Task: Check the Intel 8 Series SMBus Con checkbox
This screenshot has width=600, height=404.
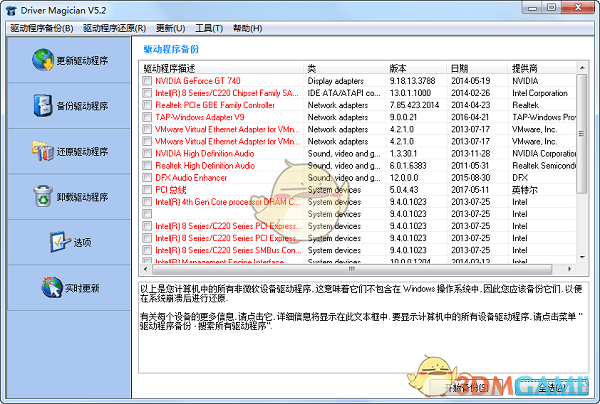Action: [x=147, y=250]
